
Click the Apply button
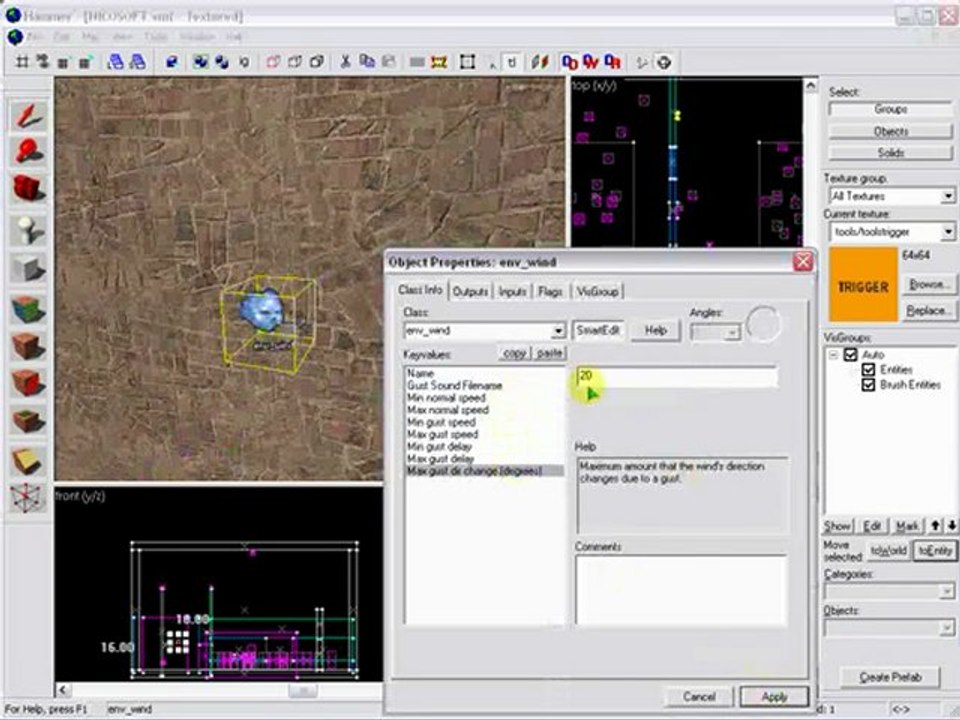coord(774,696)
